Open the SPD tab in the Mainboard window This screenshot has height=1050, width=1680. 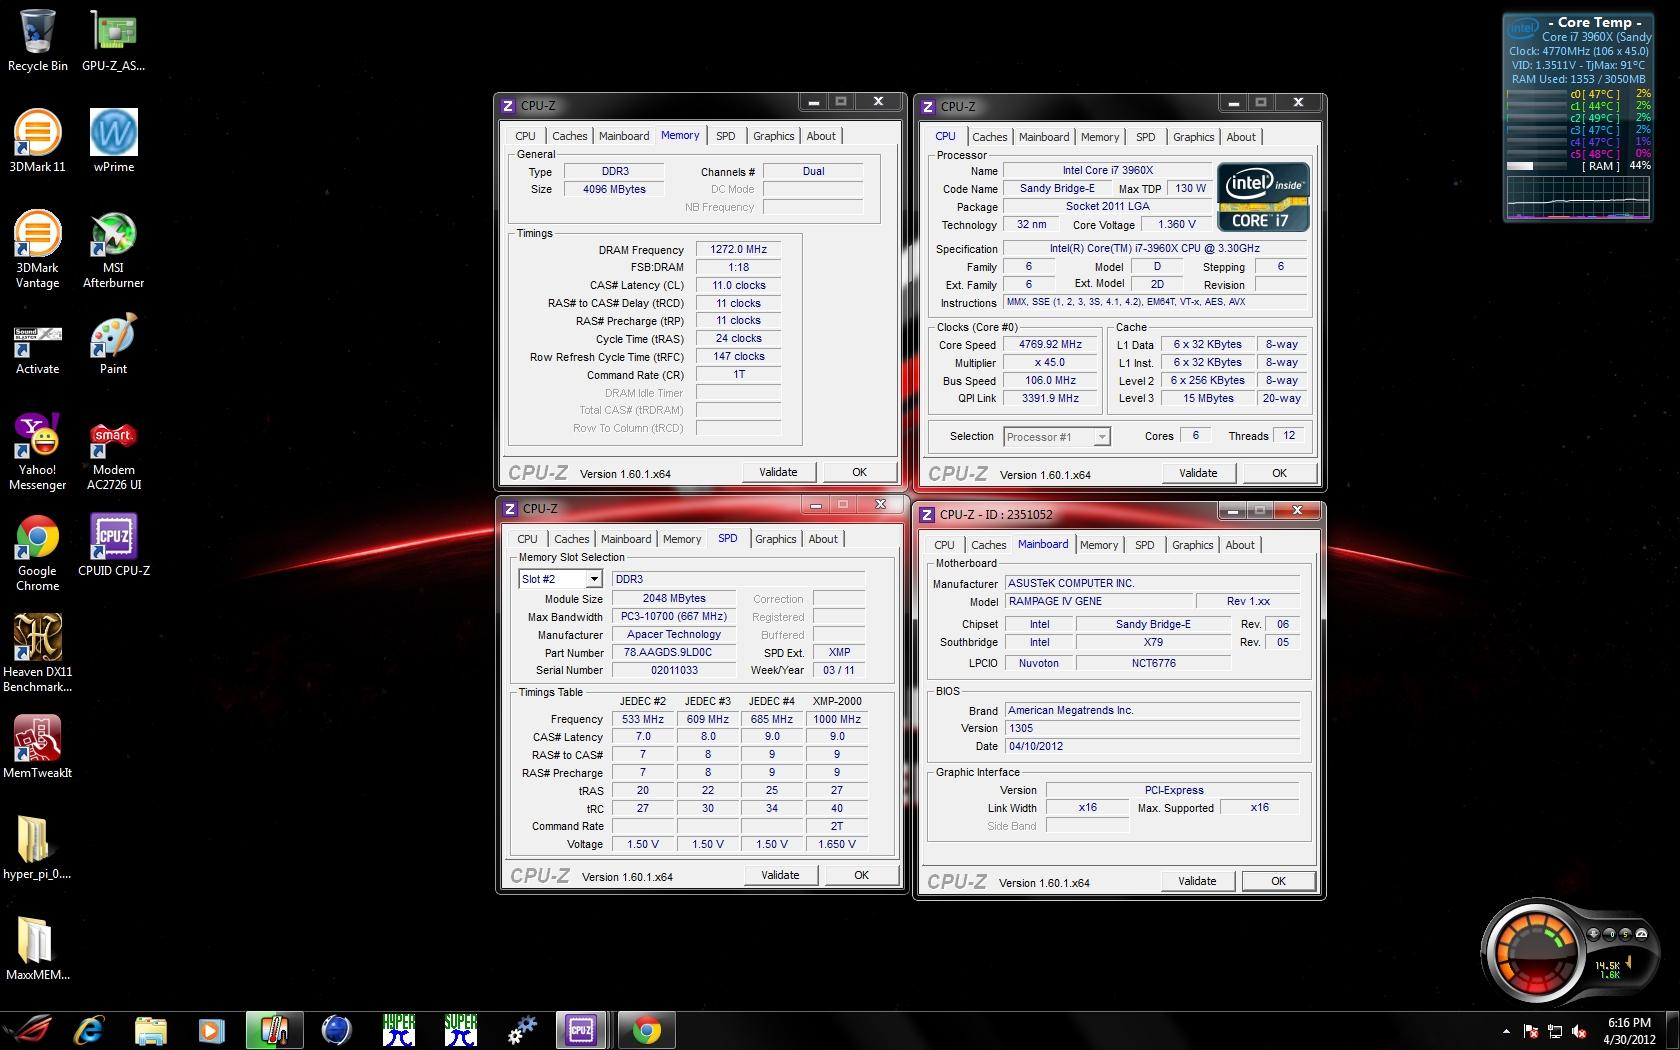coord(1145,545)
